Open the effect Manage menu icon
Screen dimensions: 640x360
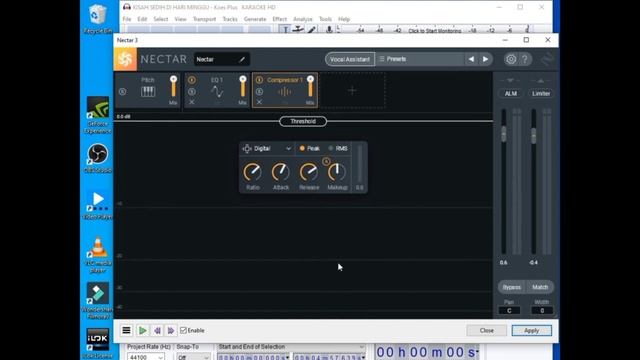coord(127,330)
